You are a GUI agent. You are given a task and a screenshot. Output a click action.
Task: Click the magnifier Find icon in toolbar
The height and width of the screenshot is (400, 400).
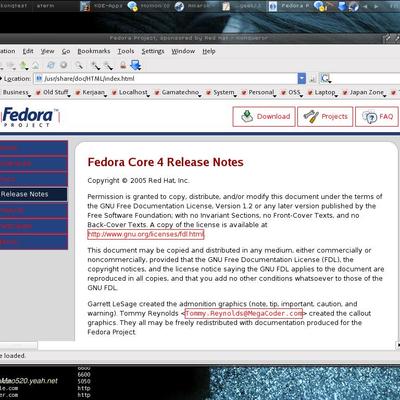tap(79, 65)
